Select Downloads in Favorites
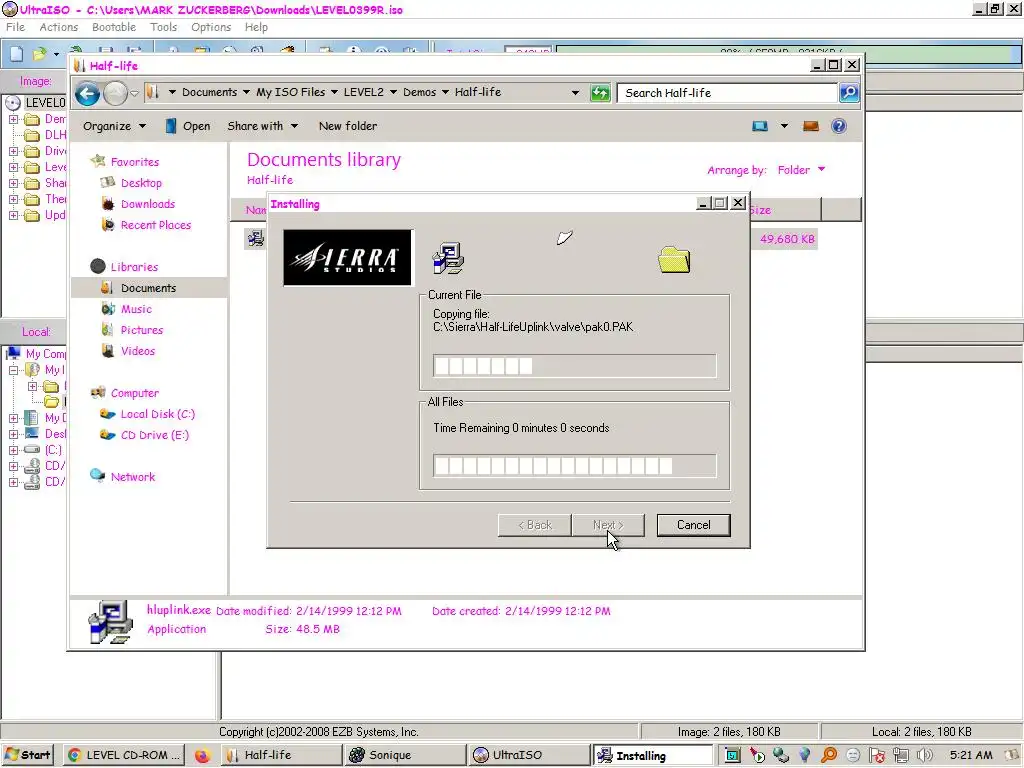Screen dimensions: 1024x768 (148, 204)
